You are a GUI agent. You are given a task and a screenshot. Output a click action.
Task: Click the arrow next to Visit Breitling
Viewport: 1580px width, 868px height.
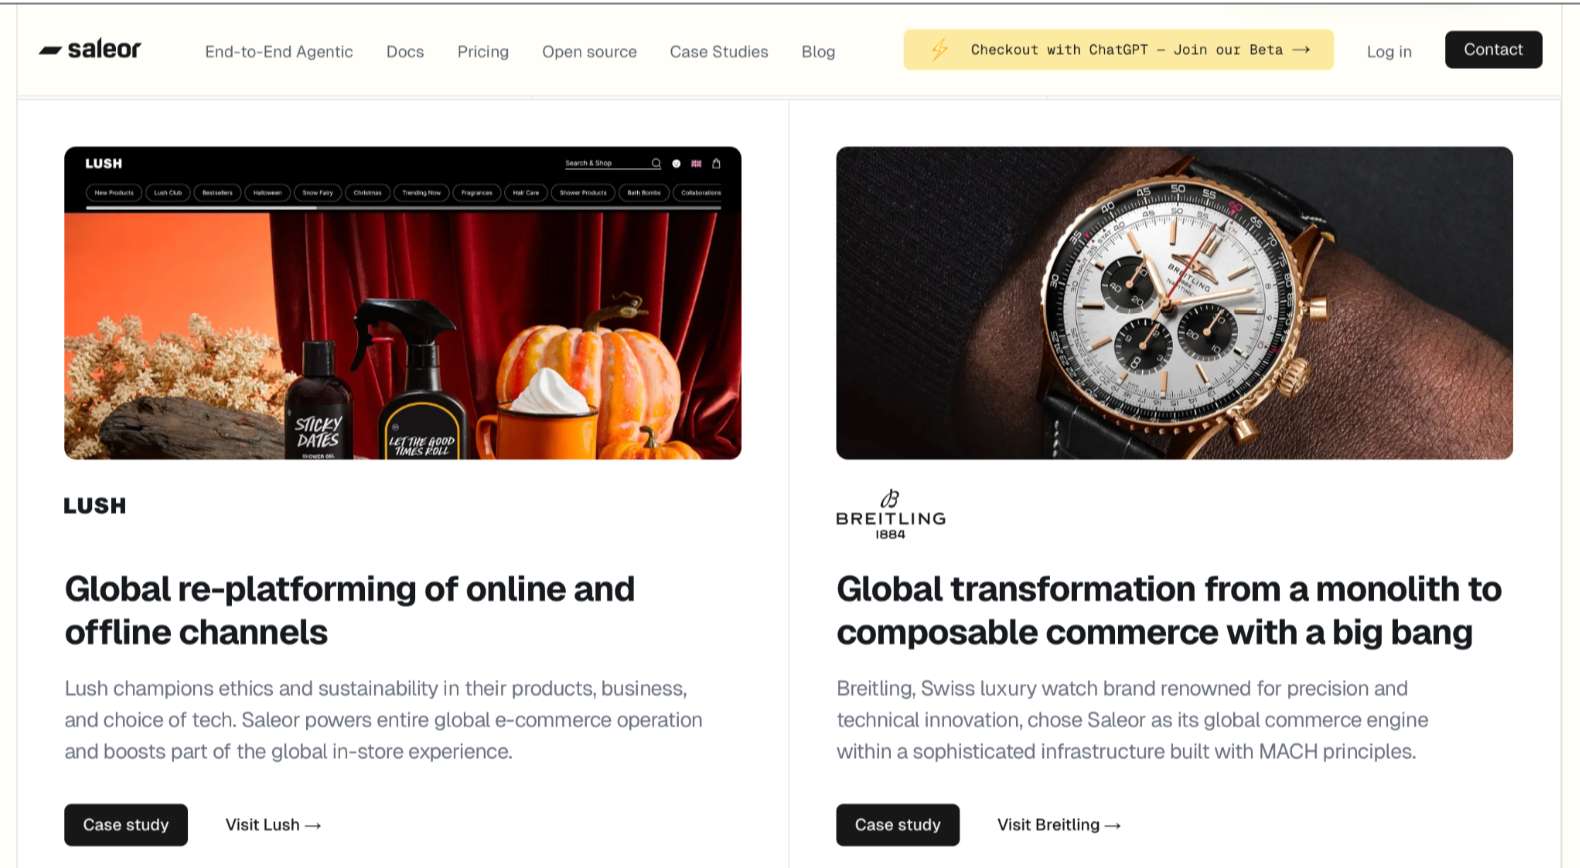coord(1113,825)
